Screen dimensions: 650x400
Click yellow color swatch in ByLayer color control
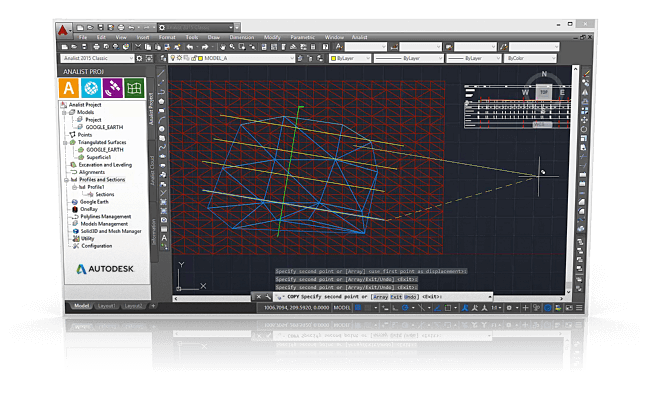333,58
